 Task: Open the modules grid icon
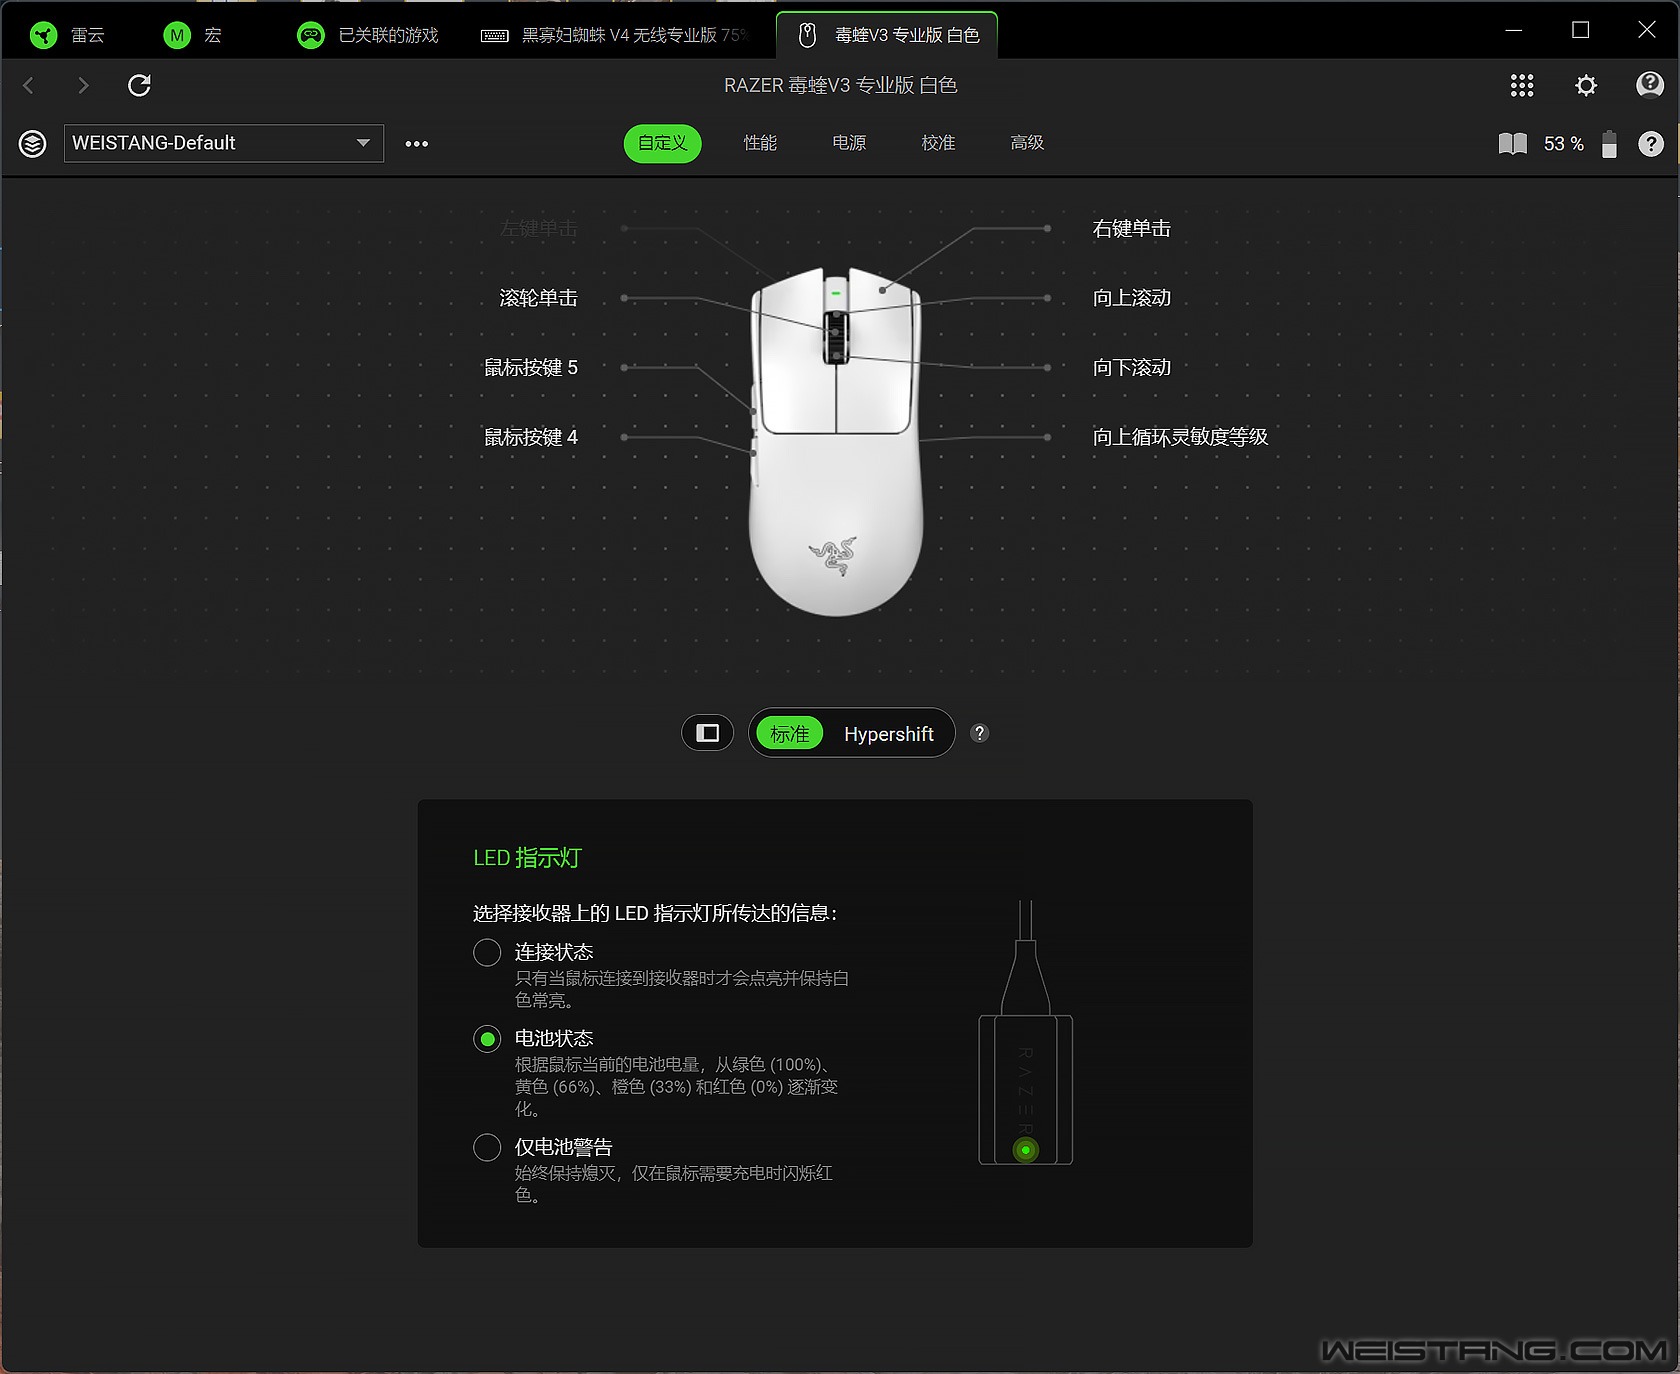1522,85
